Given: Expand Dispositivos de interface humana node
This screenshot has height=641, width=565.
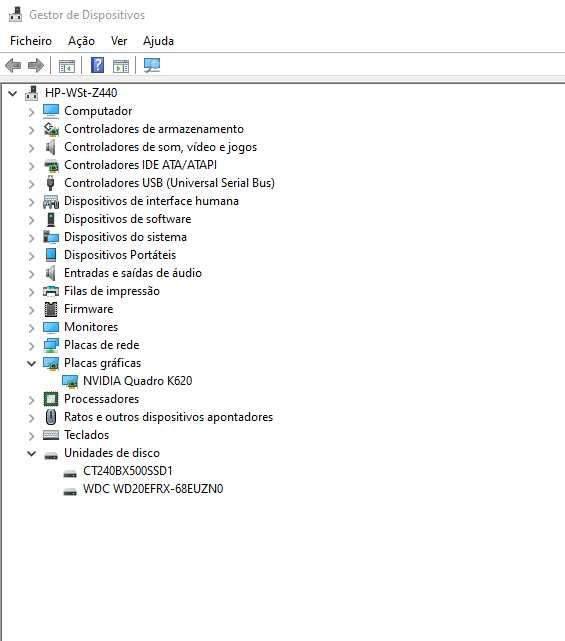Looking at the screenshot, I should pos(31,202).
